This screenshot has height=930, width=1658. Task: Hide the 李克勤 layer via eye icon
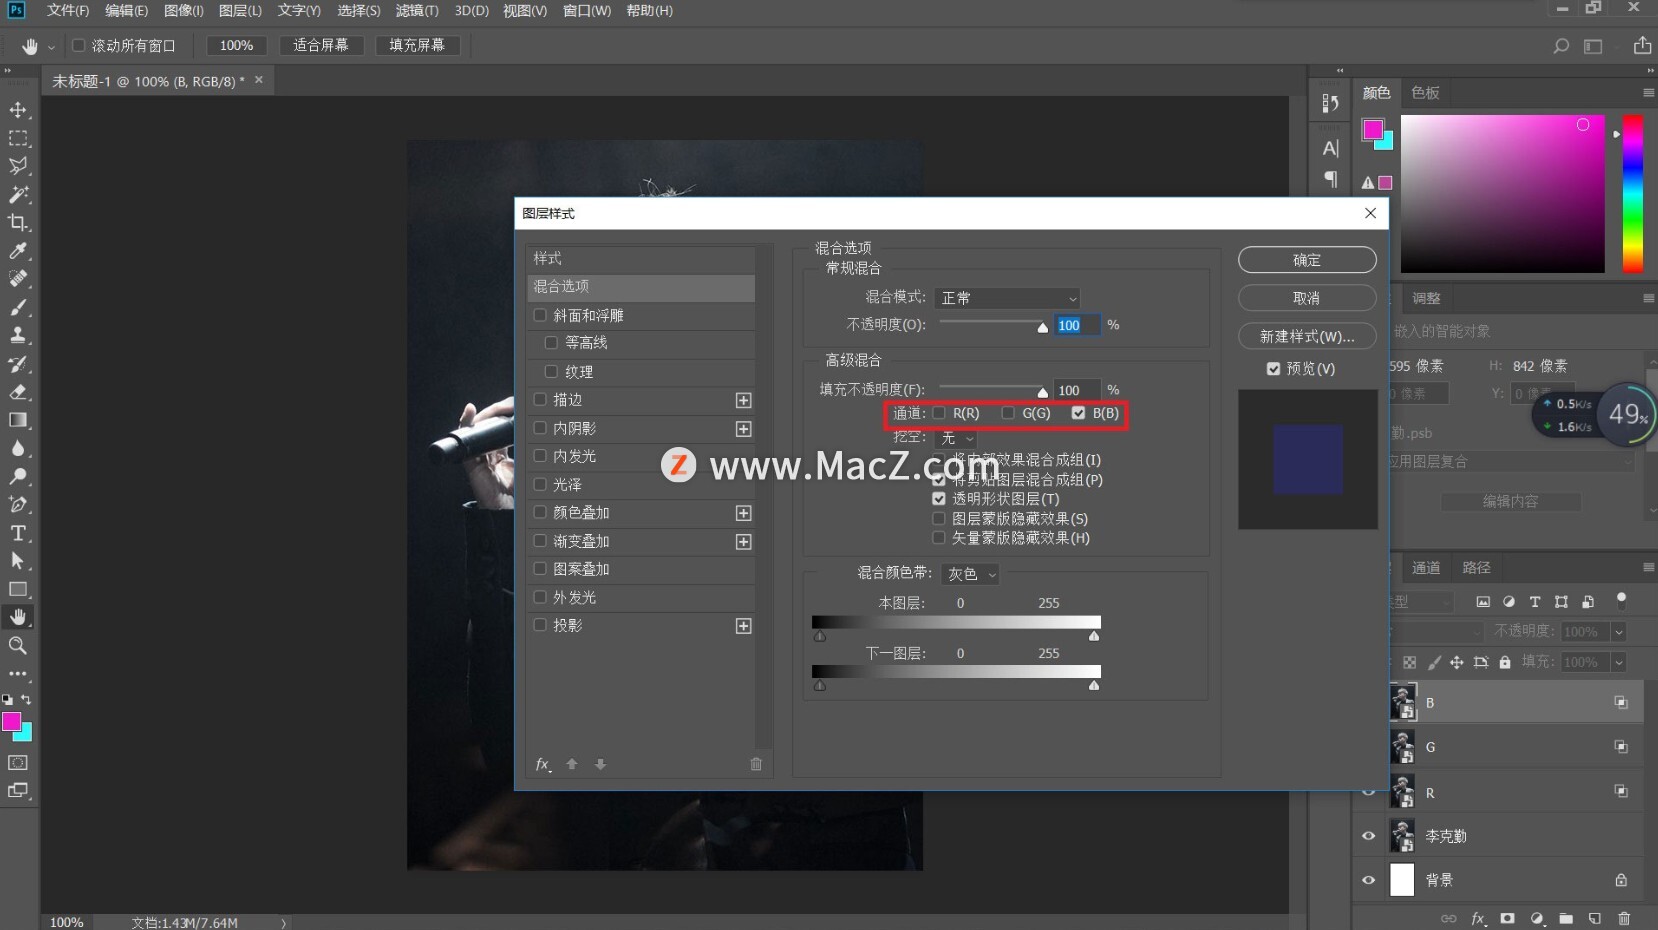point(1368,836)
